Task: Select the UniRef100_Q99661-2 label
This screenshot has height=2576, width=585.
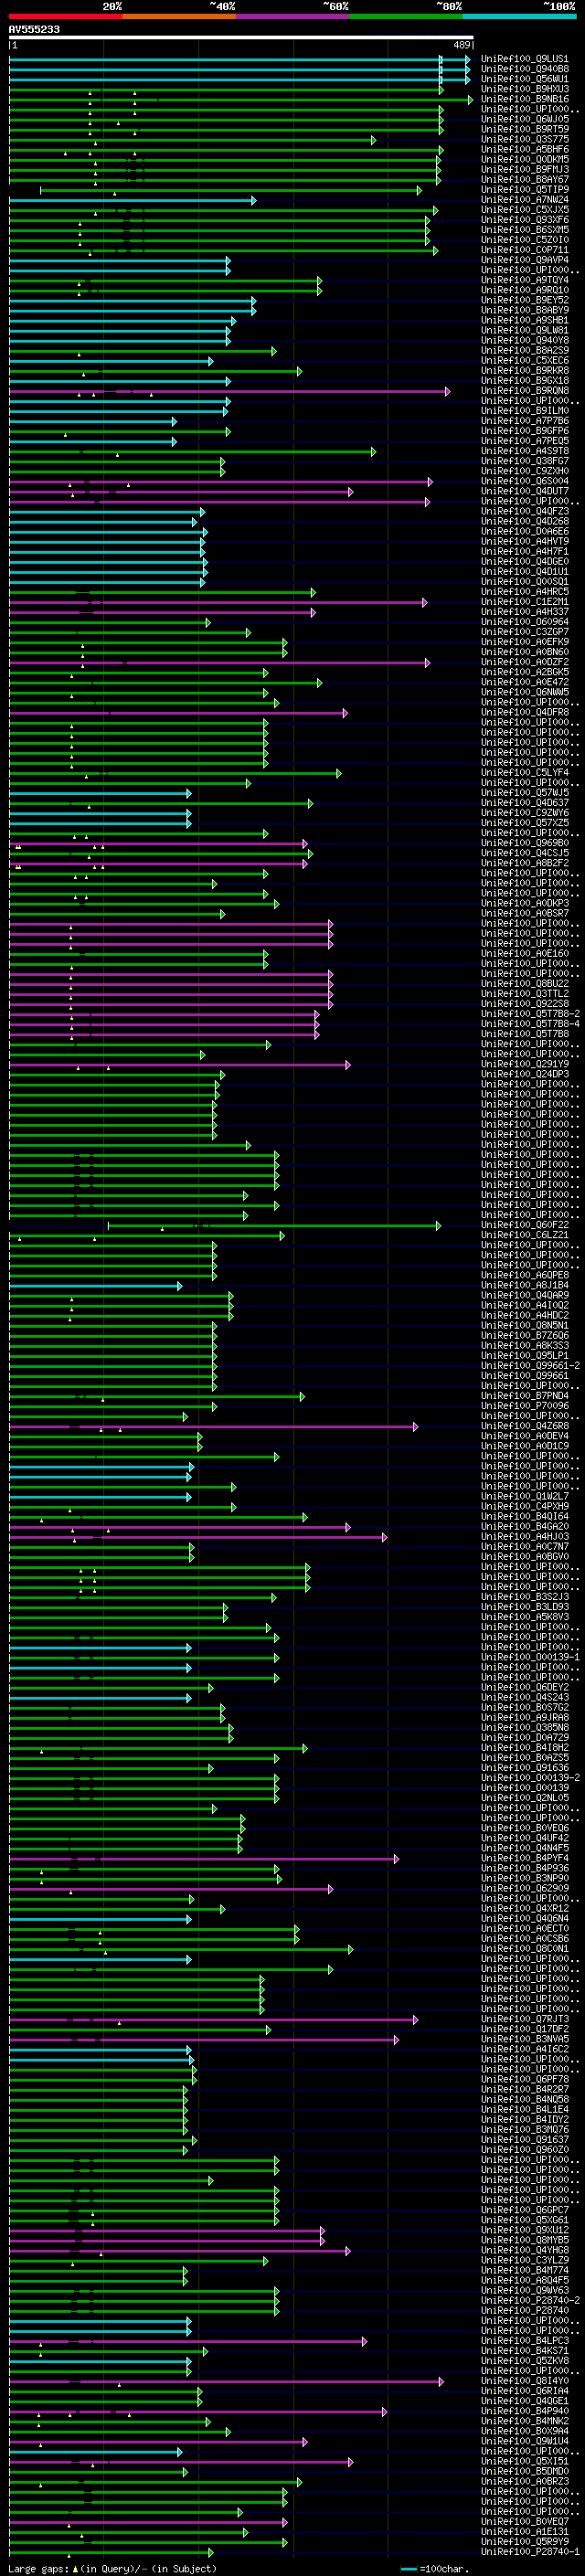Action: 530,1366
